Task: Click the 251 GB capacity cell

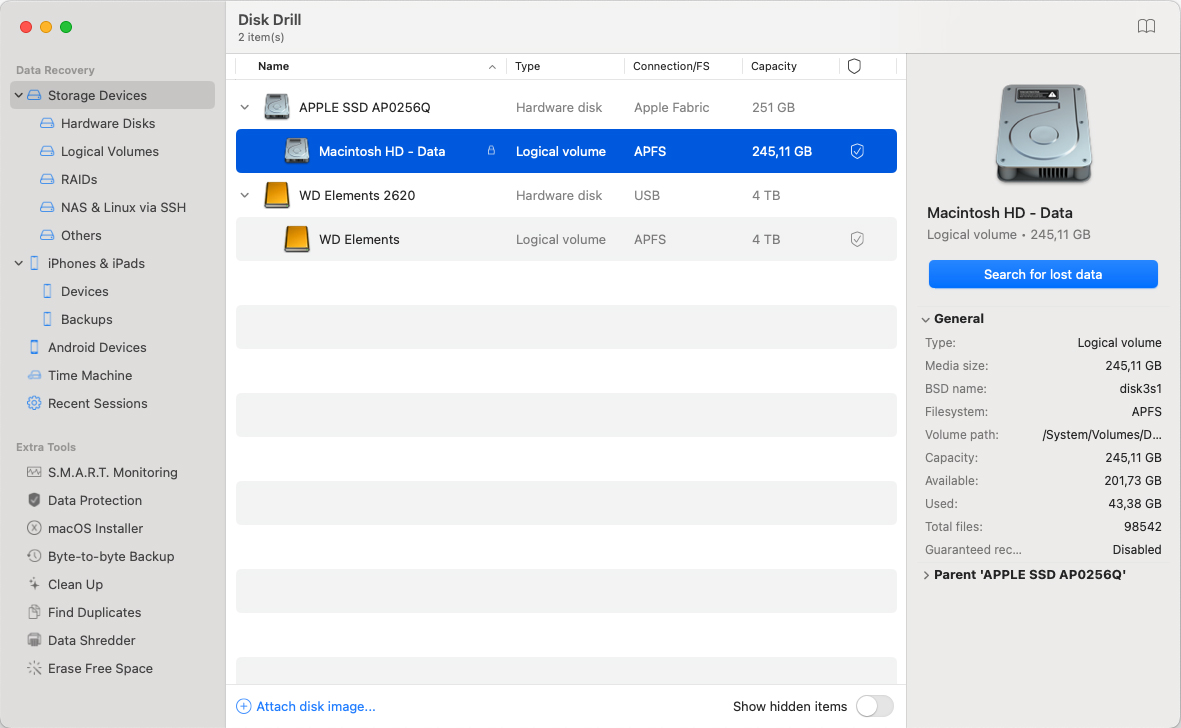Action: 774,108
